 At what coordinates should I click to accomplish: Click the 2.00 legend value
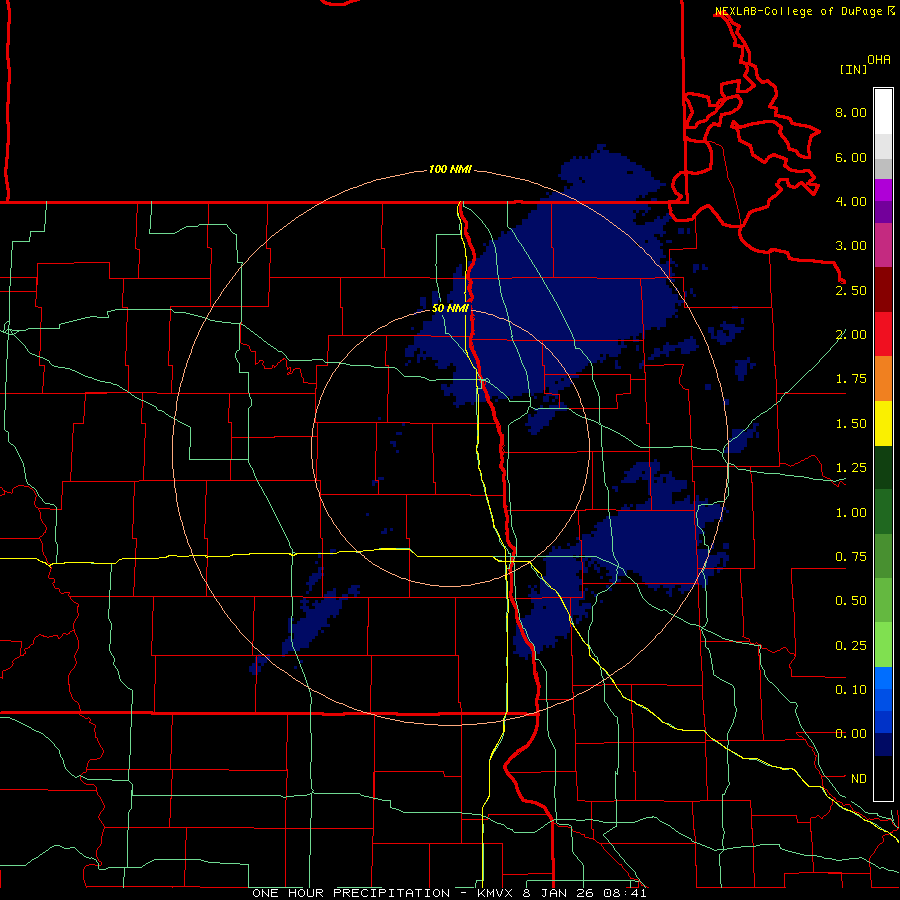tap(851, 335)
